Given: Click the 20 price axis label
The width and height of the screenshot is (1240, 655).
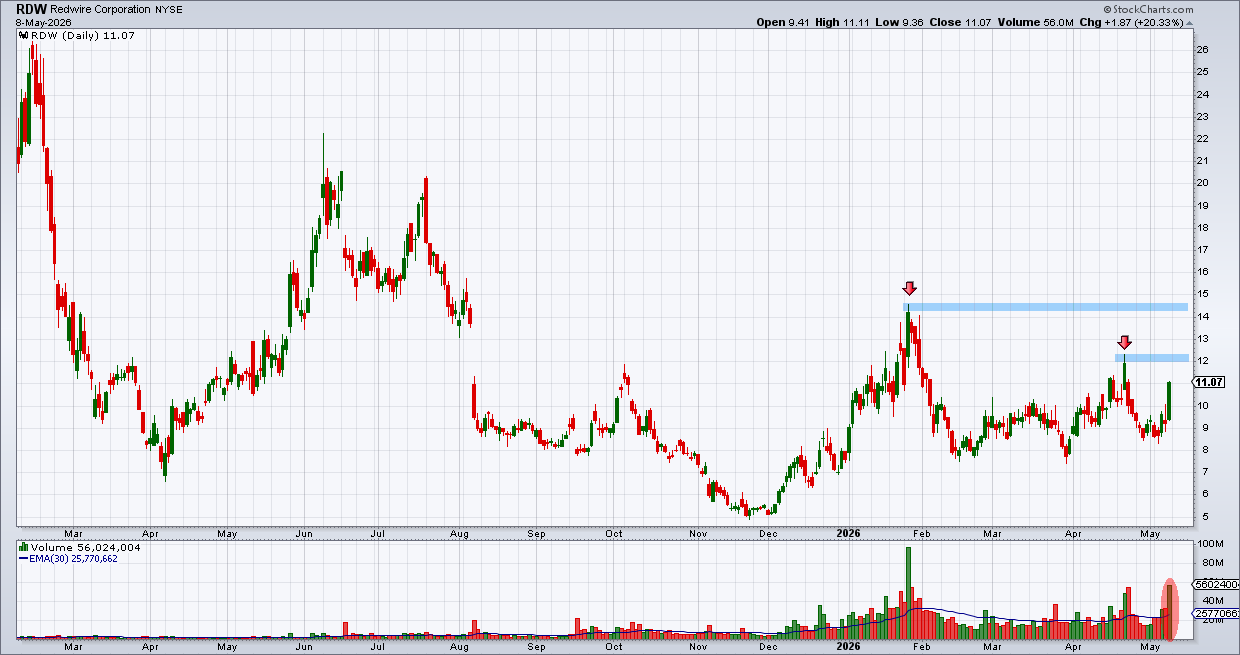Looking at the screenshot, I should [x=1204, y=183].
